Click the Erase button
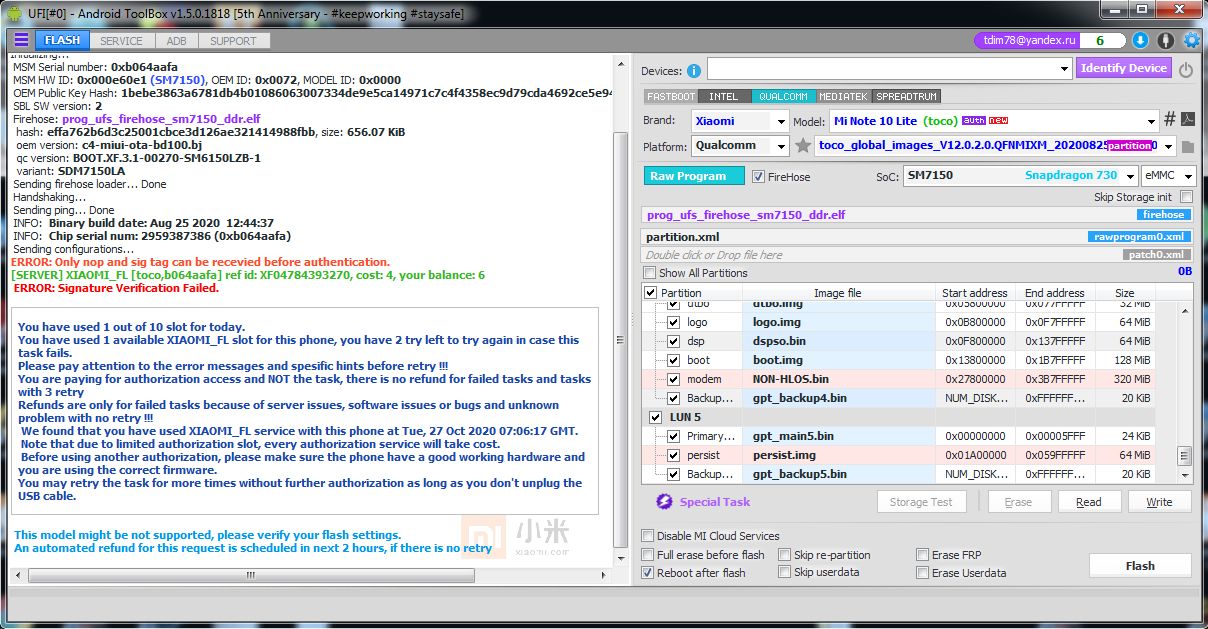 click(1018, 502)
